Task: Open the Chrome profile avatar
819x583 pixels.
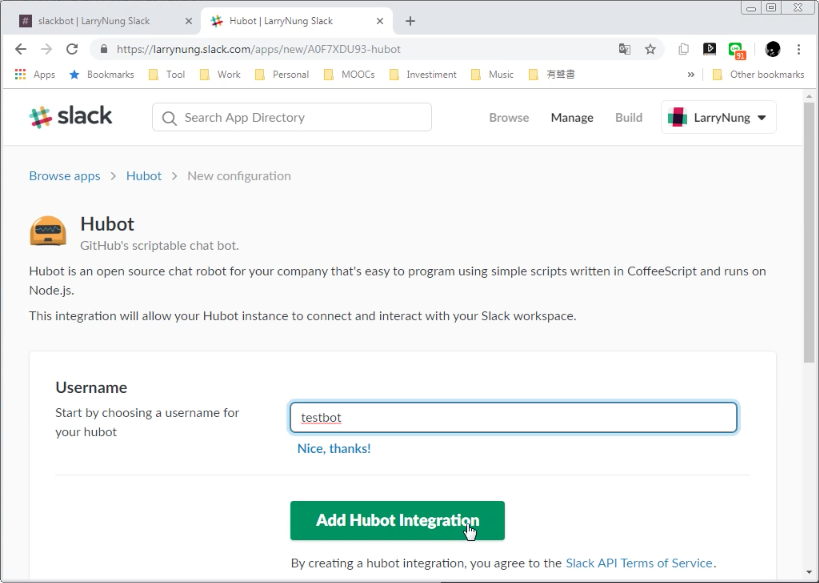Action: [x=773, y=49]
